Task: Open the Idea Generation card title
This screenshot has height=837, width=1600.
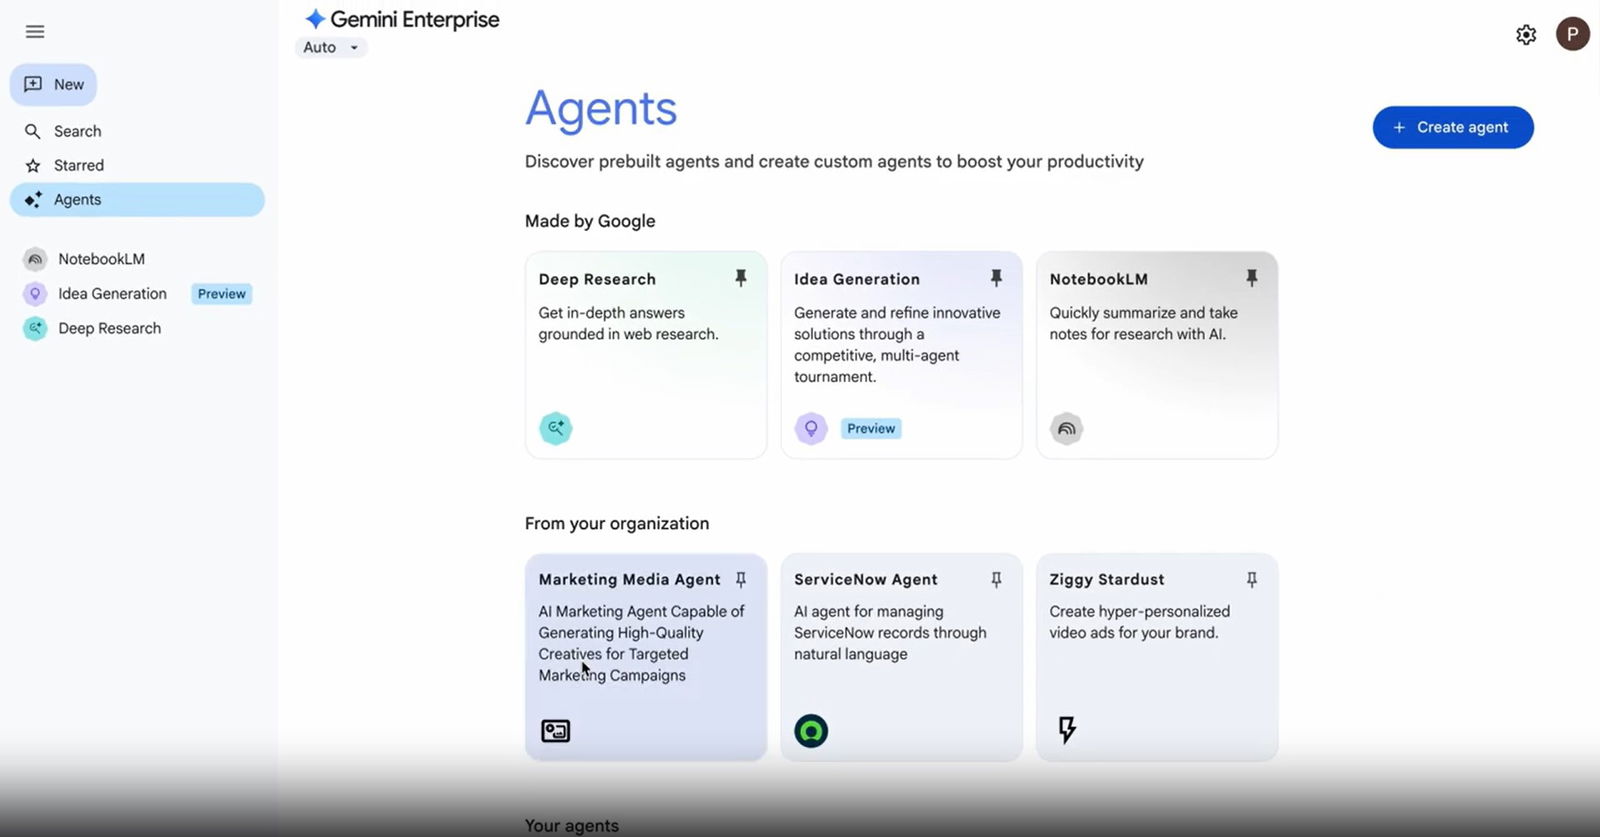Action: pos(857,279)
